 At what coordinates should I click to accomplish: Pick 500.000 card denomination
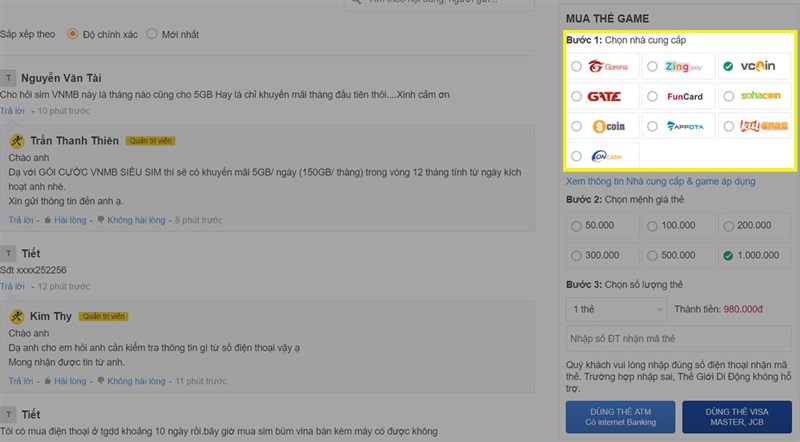[679, 255]
